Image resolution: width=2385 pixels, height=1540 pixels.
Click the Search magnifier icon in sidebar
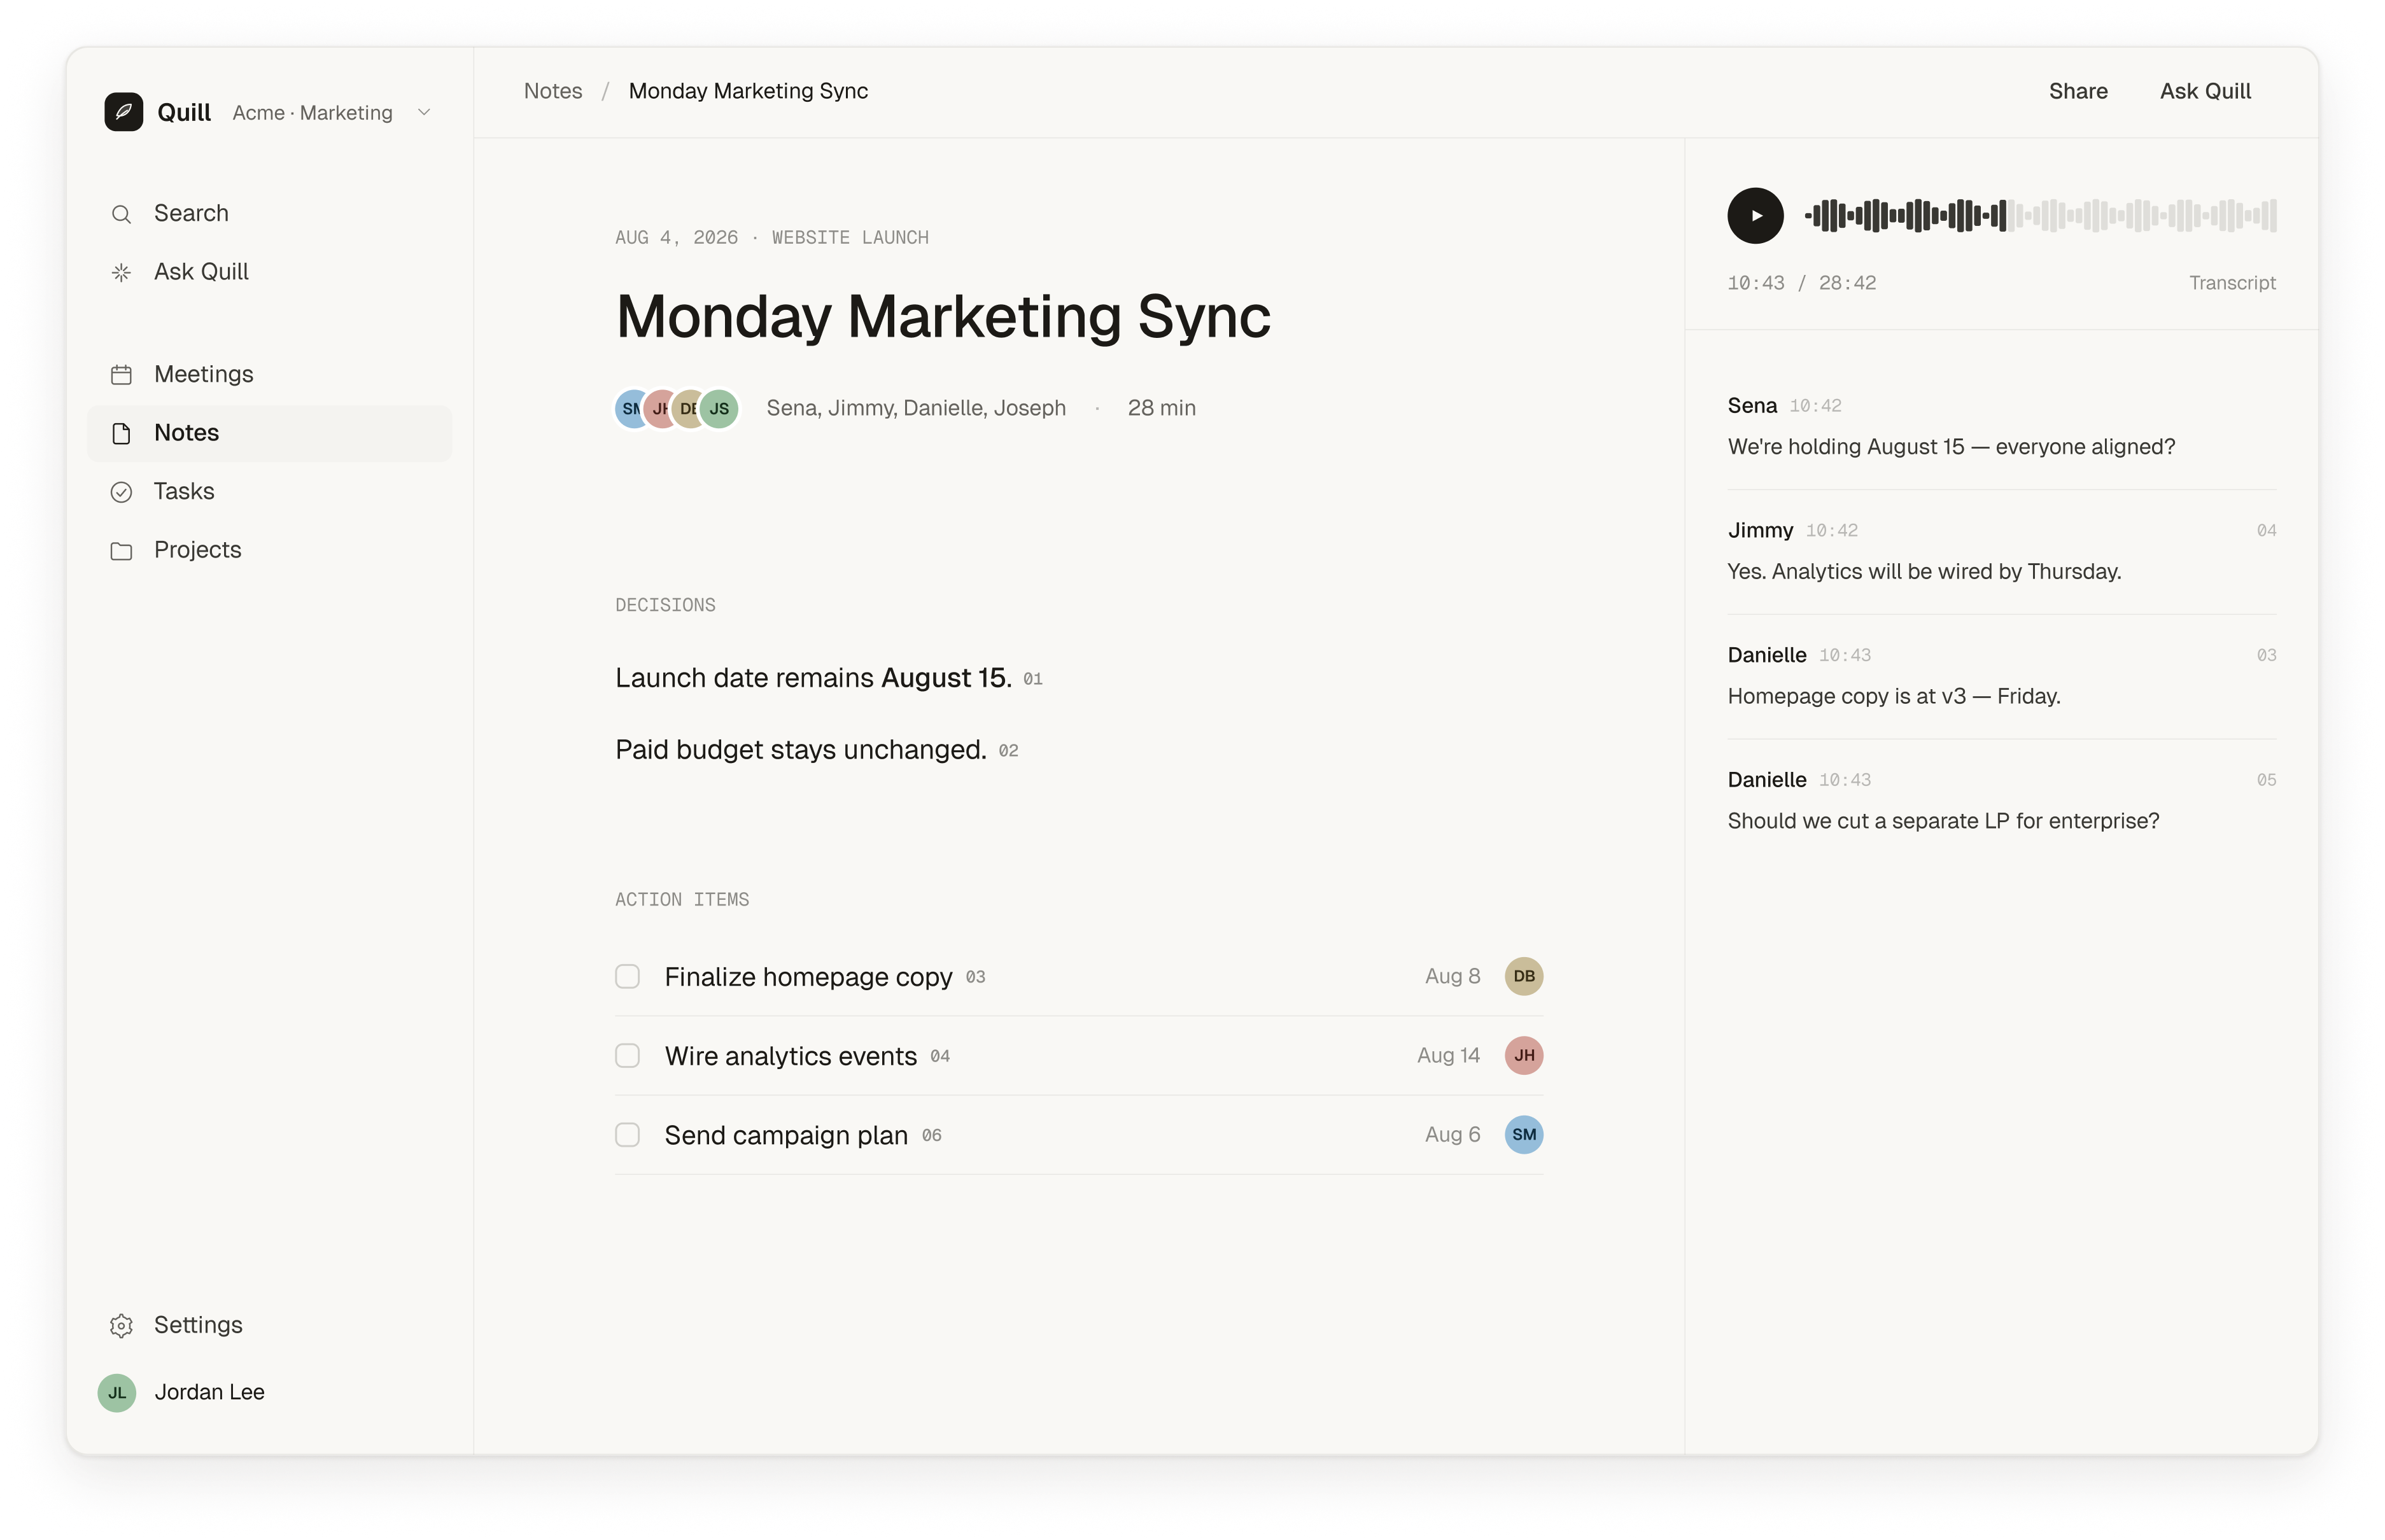pyautogui.click(x=121, y=214)
